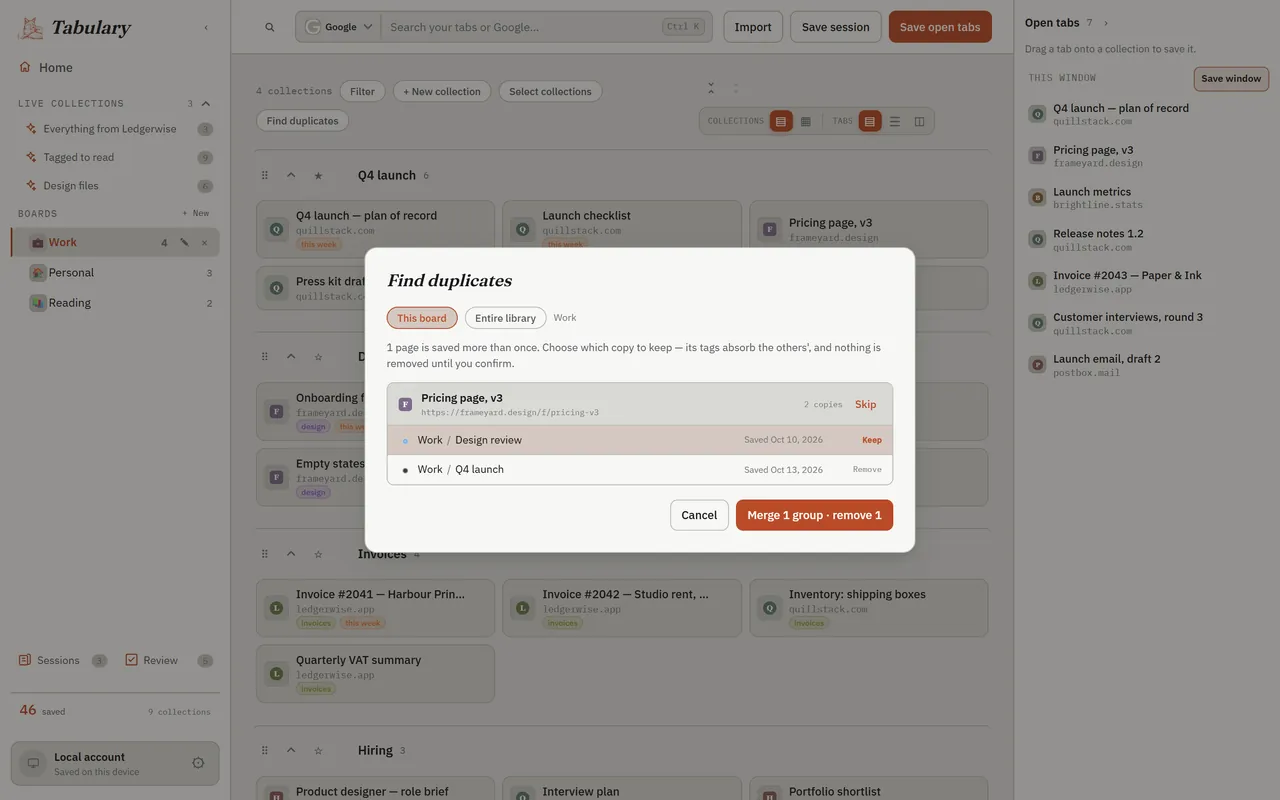Viewport: 1280px width, 800px height.
Task: Select collections list view toggle
Action: click(x=780, y=121)
